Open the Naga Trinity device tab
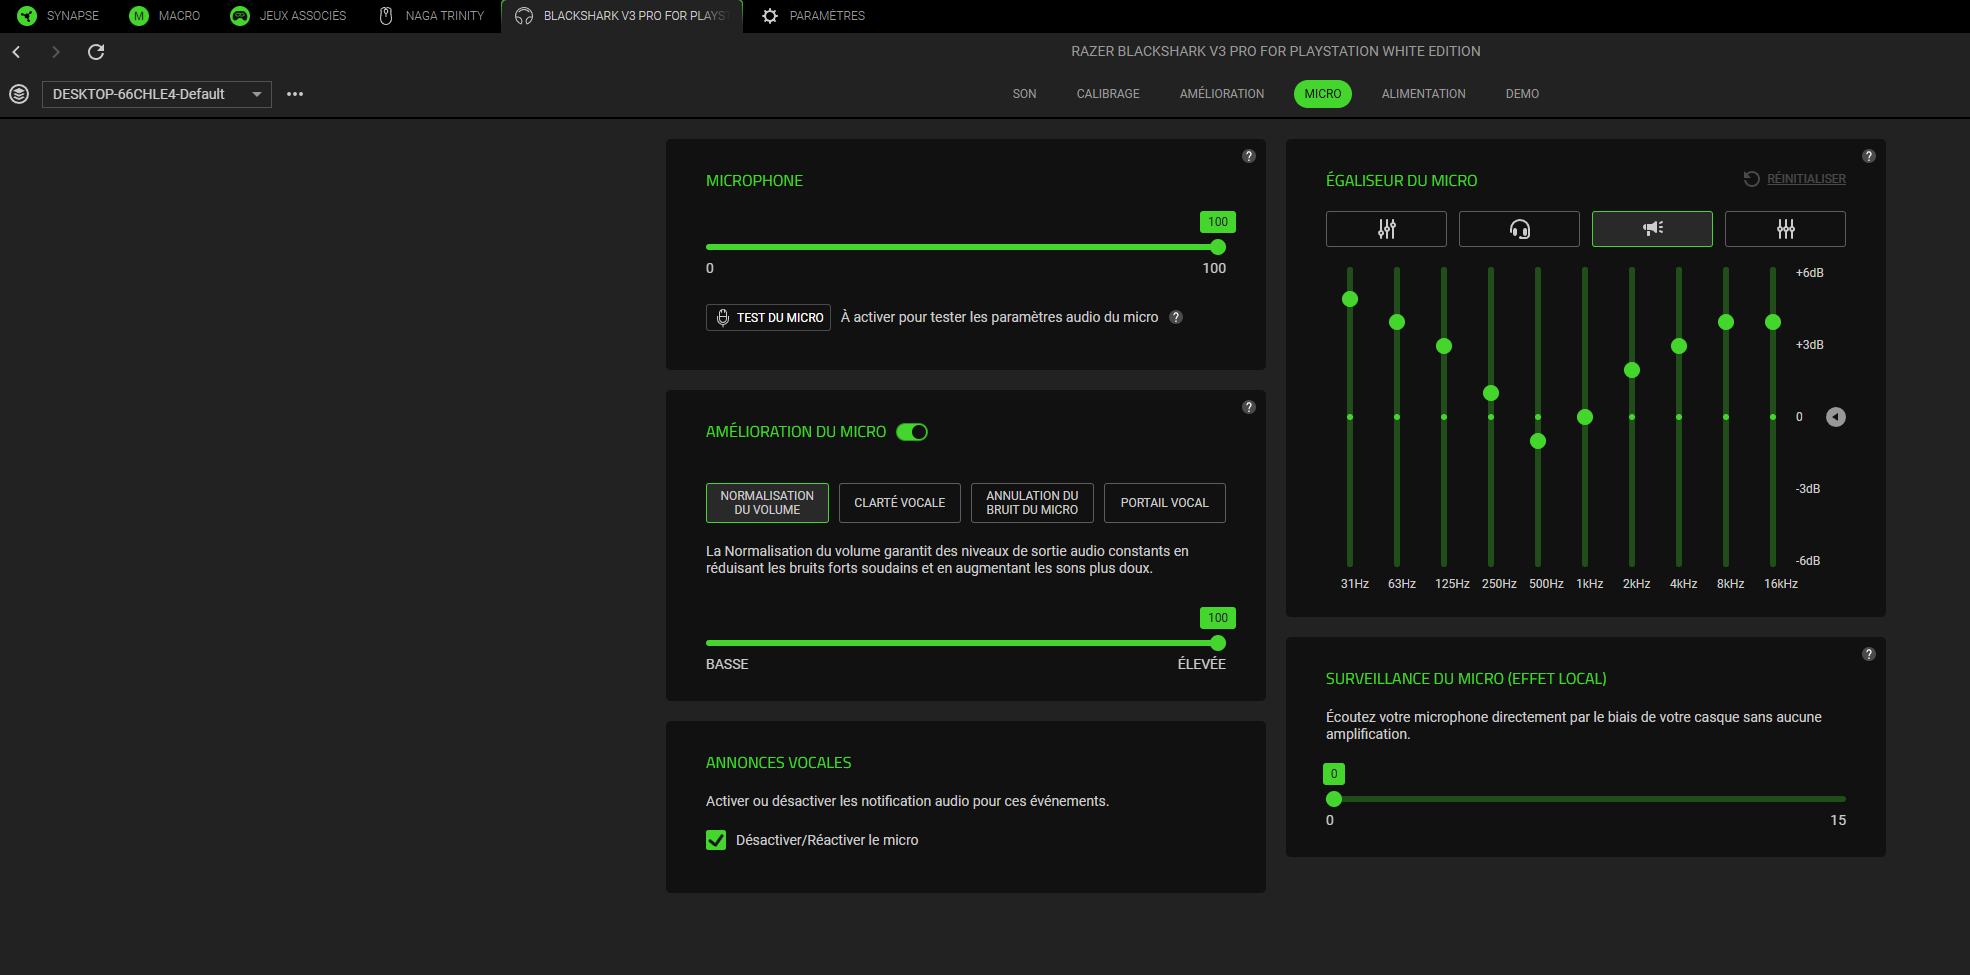This screenshot has width=1970, height=975. point(431,16)
